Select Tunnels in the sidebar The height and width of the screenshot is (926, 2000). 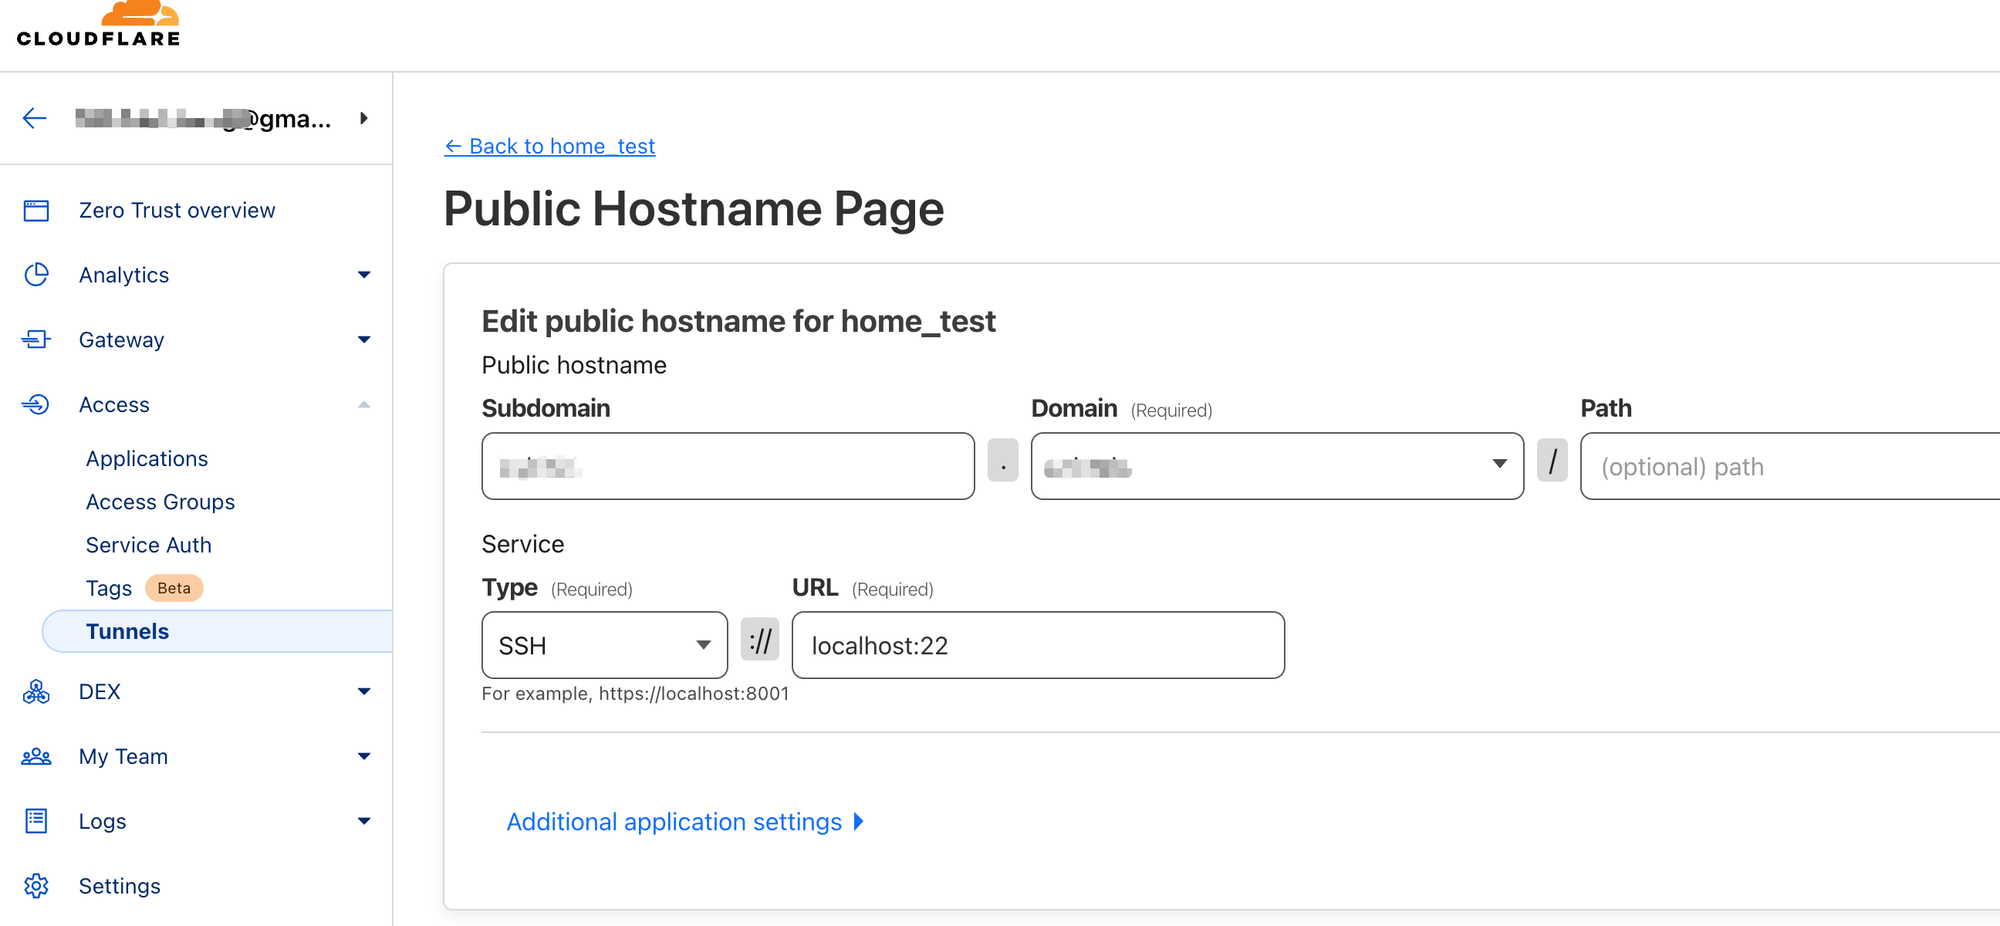point(217,632)
